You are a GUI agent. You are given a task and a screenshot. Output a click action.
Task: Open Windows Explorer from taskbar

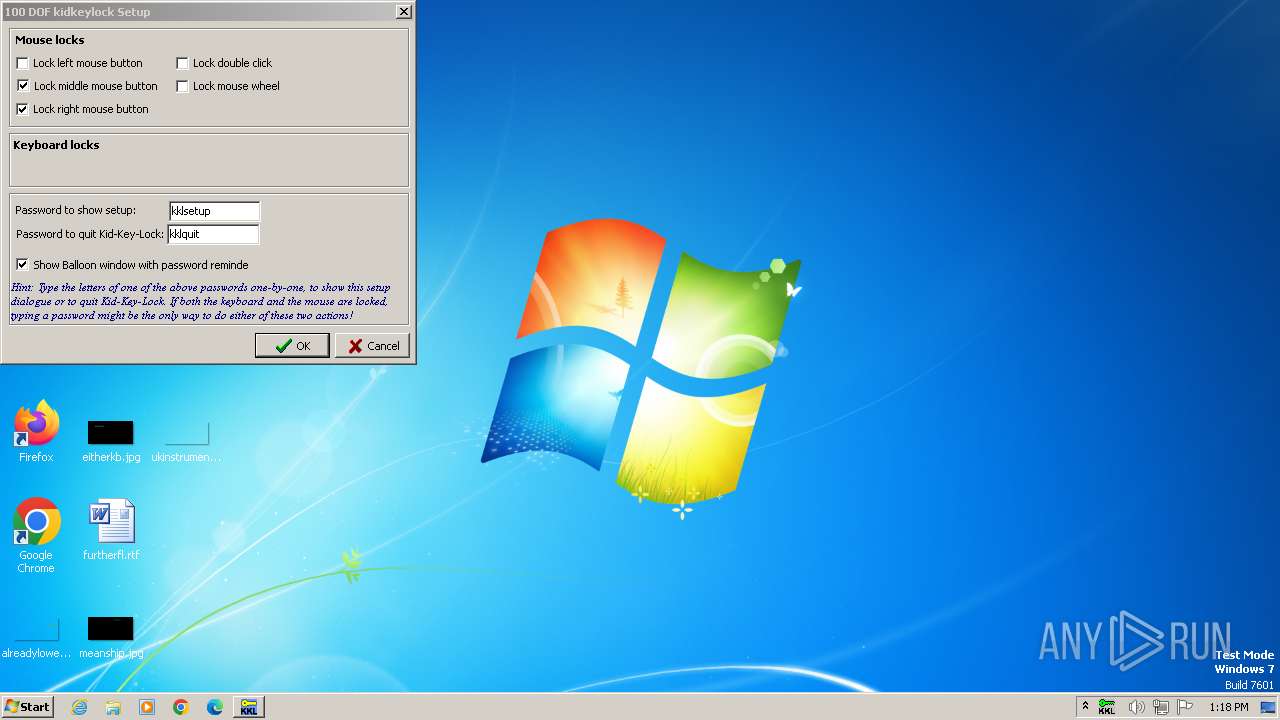point(113,707)
